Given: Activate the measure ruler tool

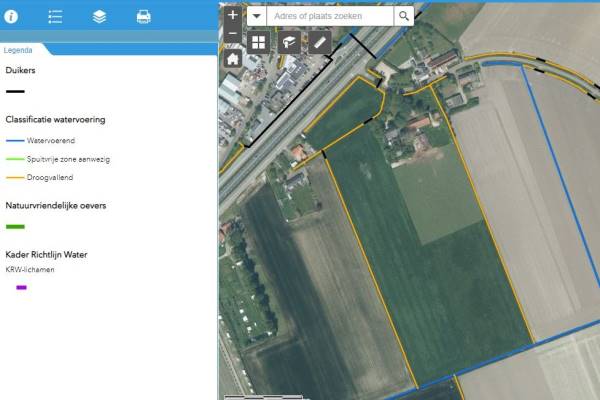Looking at the screenshot, I should 320,42.
